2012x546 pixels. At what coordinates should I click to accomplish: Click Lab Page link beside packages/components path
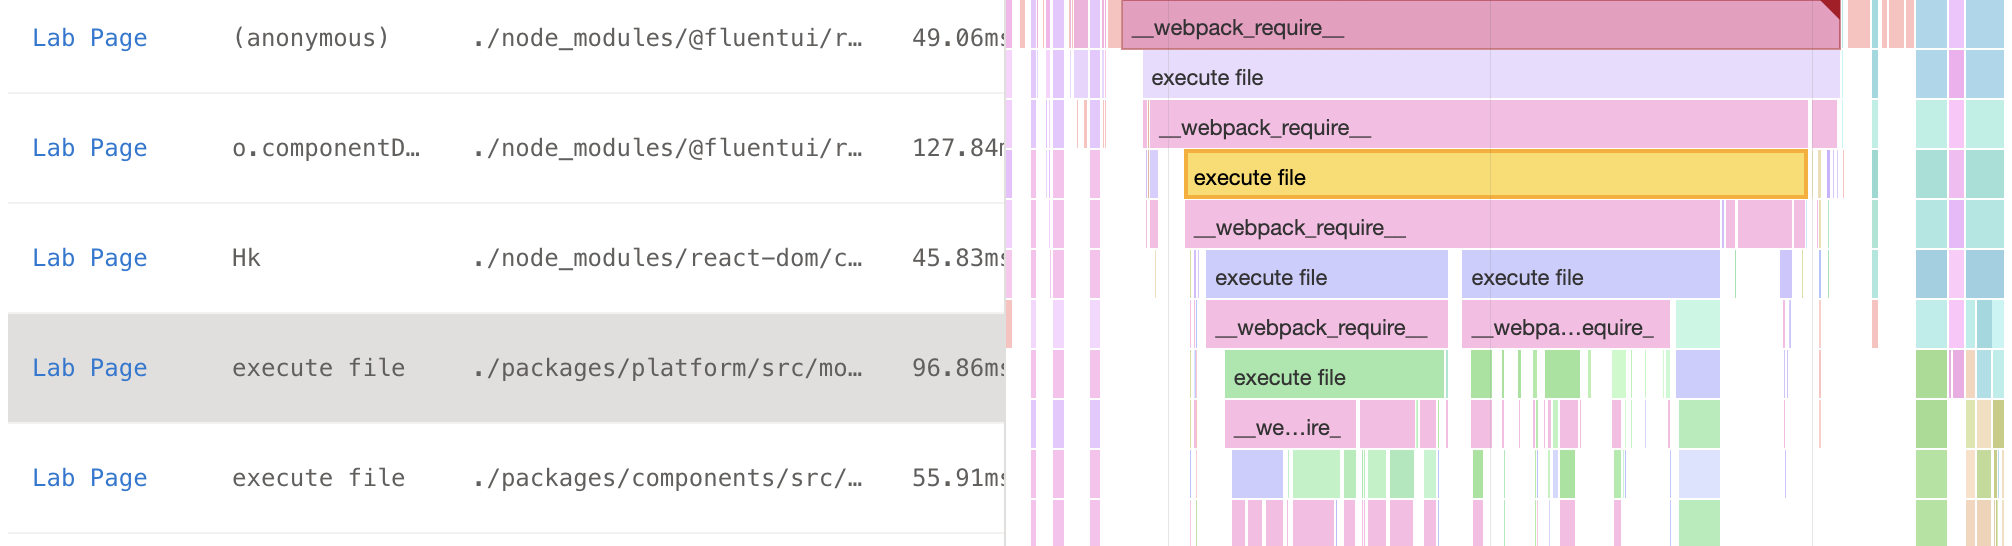point(89,478)
